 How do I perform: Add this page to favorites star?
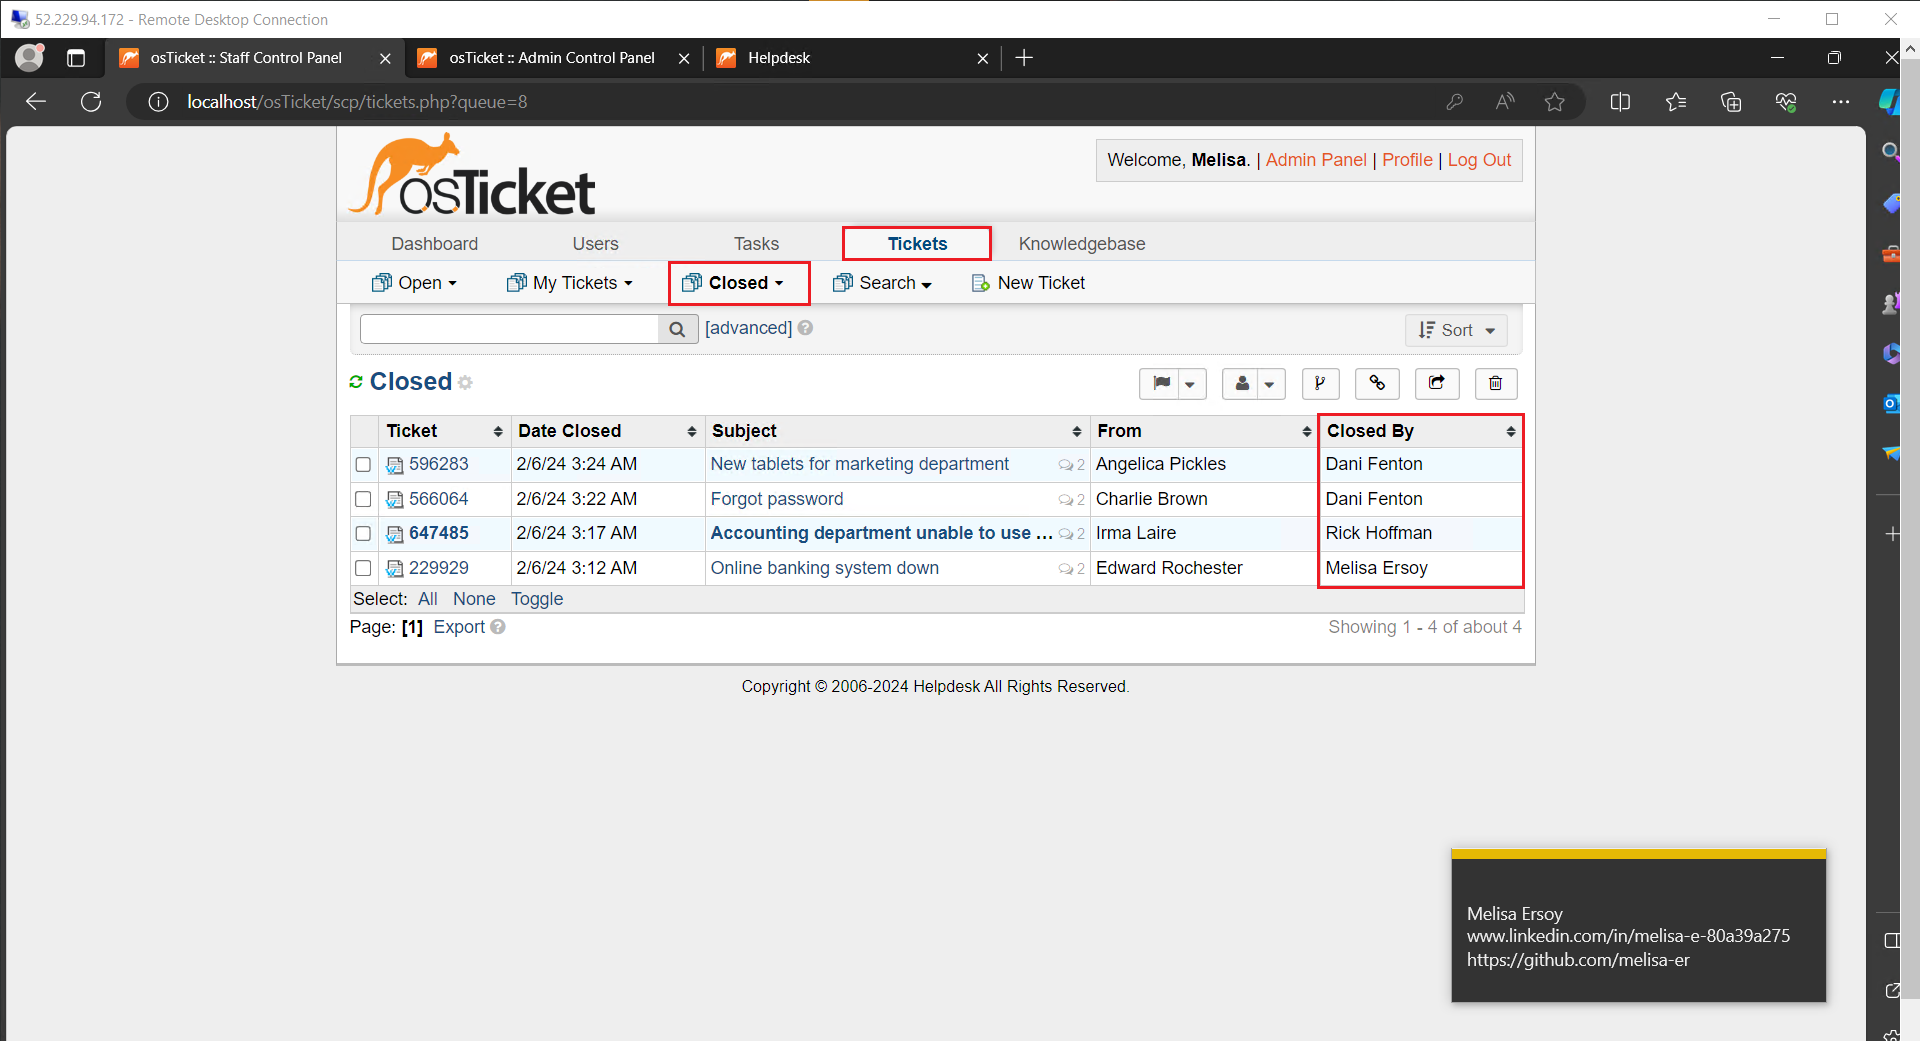click(x=1554, y=101)
